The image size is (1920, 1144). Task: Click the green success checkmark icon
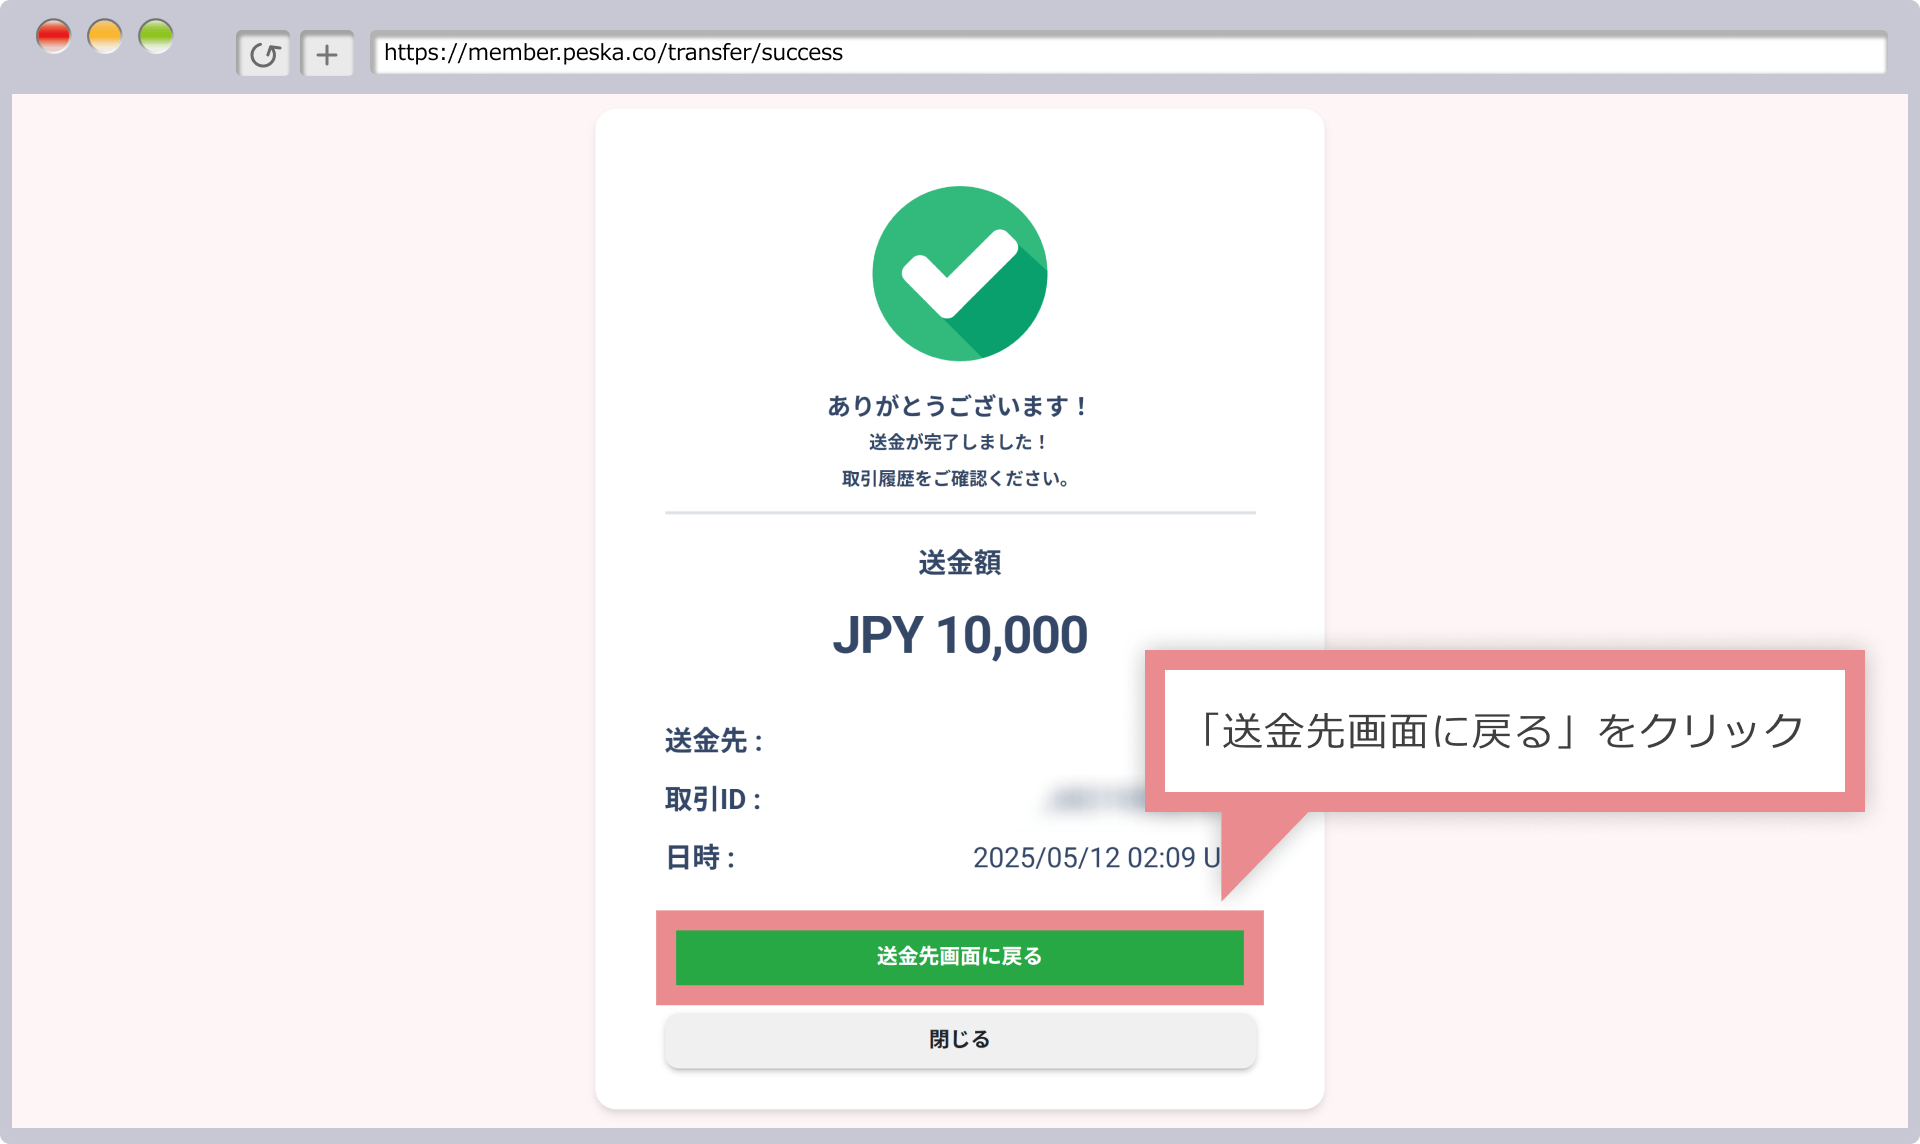click(959, 273)
